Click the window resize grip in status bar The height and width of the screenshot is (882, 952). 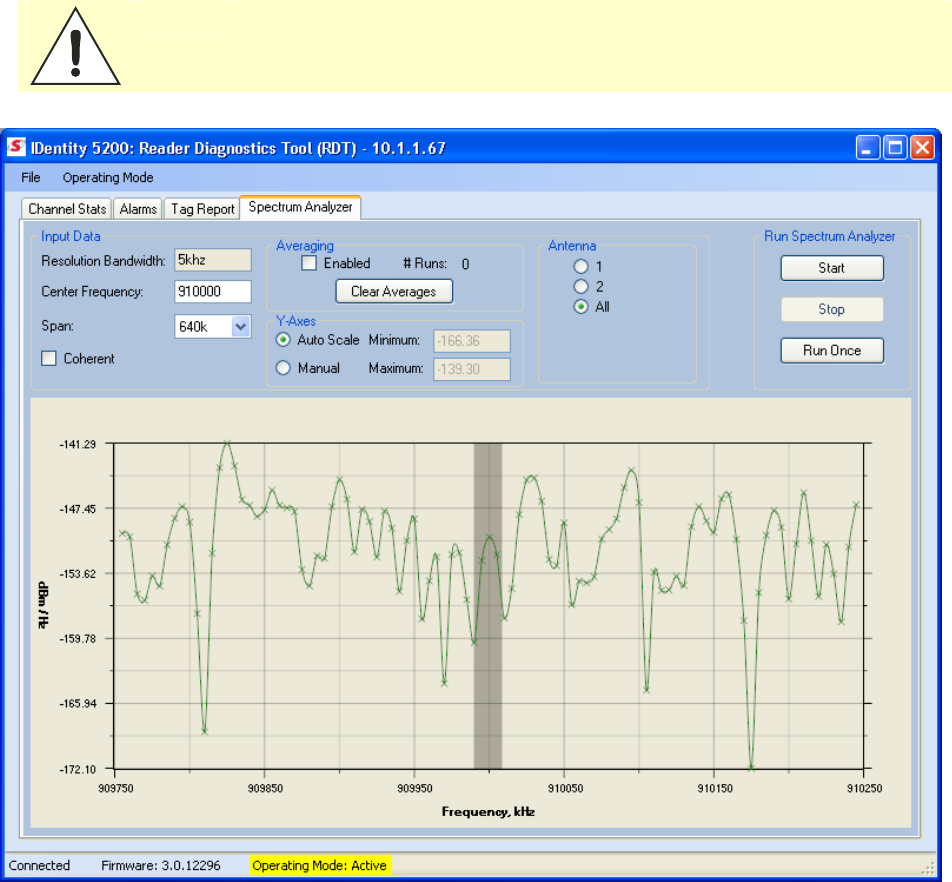coord(928,869)
